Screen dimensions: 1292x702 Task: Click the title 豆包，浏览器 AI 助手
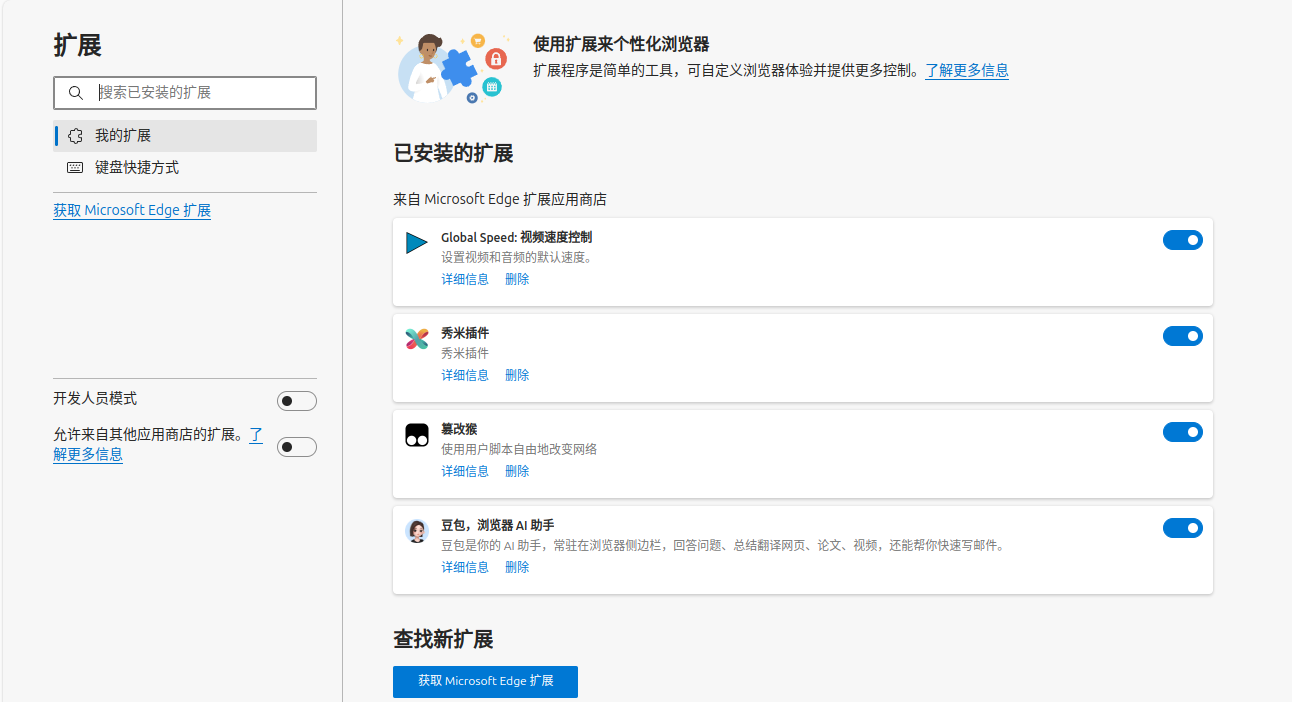497,525
